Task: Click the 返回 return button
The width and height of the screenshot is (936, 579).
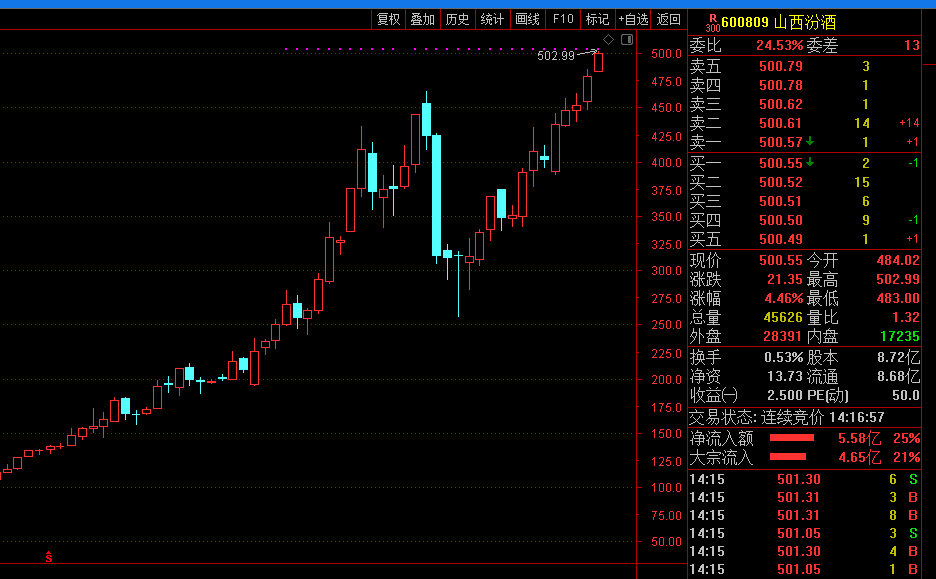Action: pyautogui.click(x=669, y=19)
